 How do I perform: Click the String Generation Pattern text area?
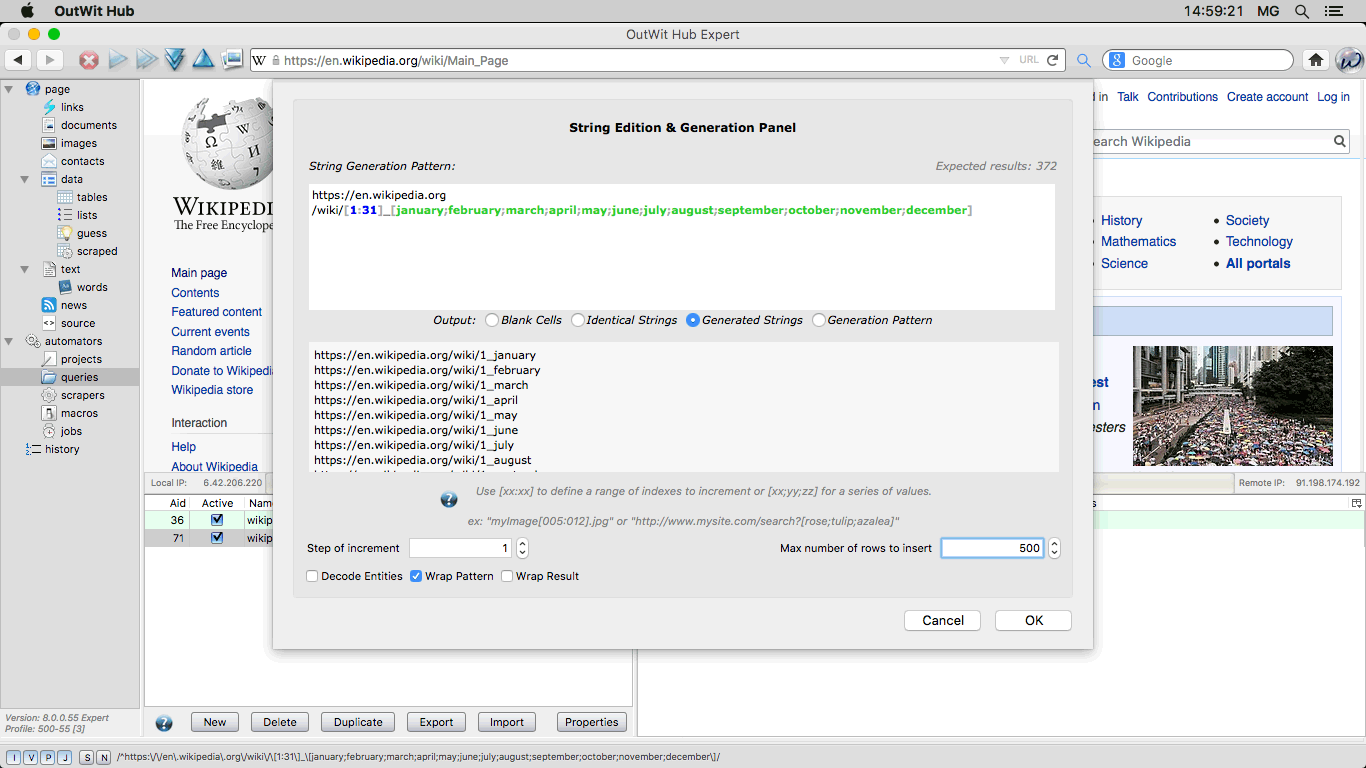682,247
